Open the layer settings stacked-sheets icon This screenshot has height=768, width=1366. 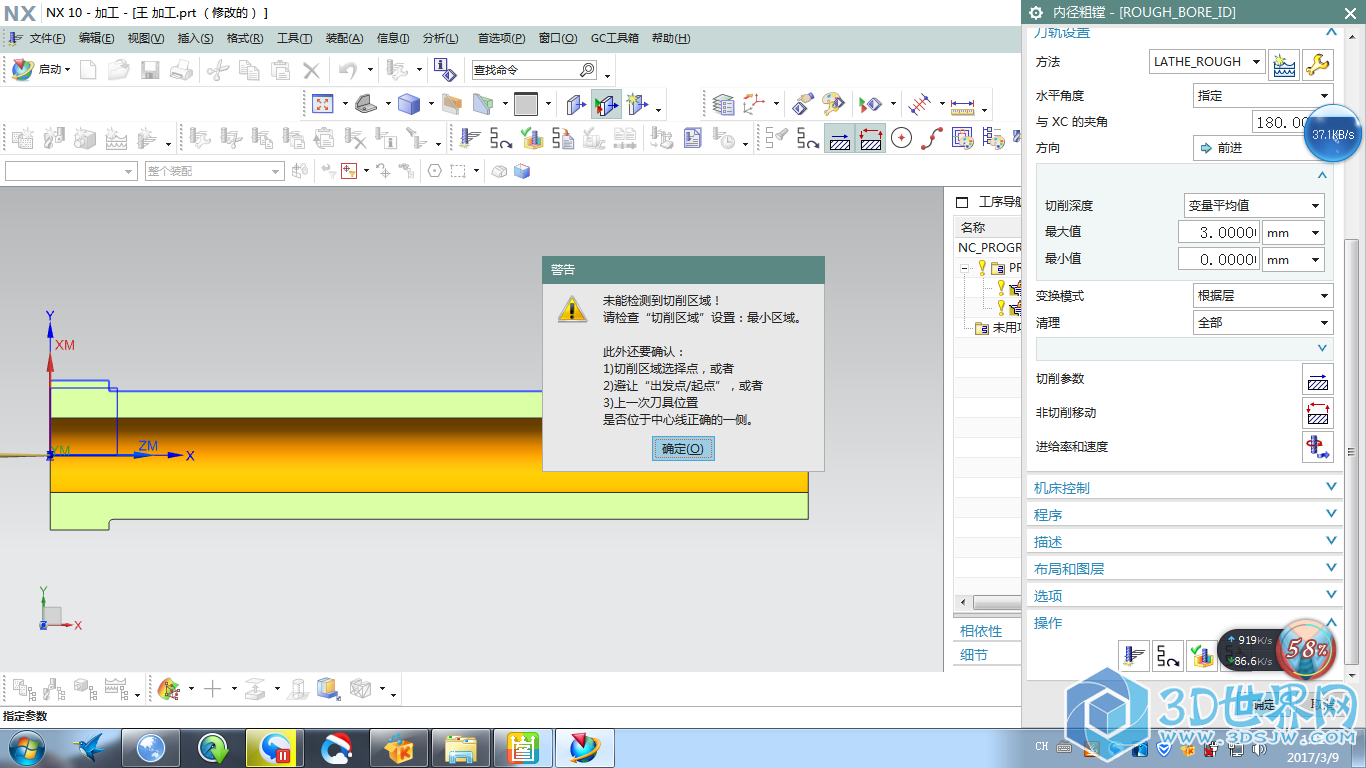(724, 104)
